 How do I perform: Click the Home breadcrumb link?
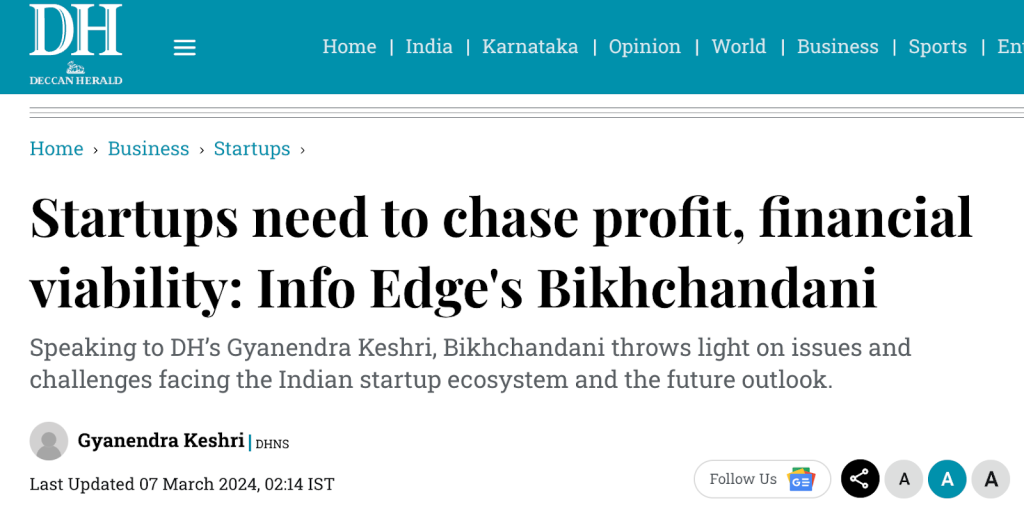(56, 149)
